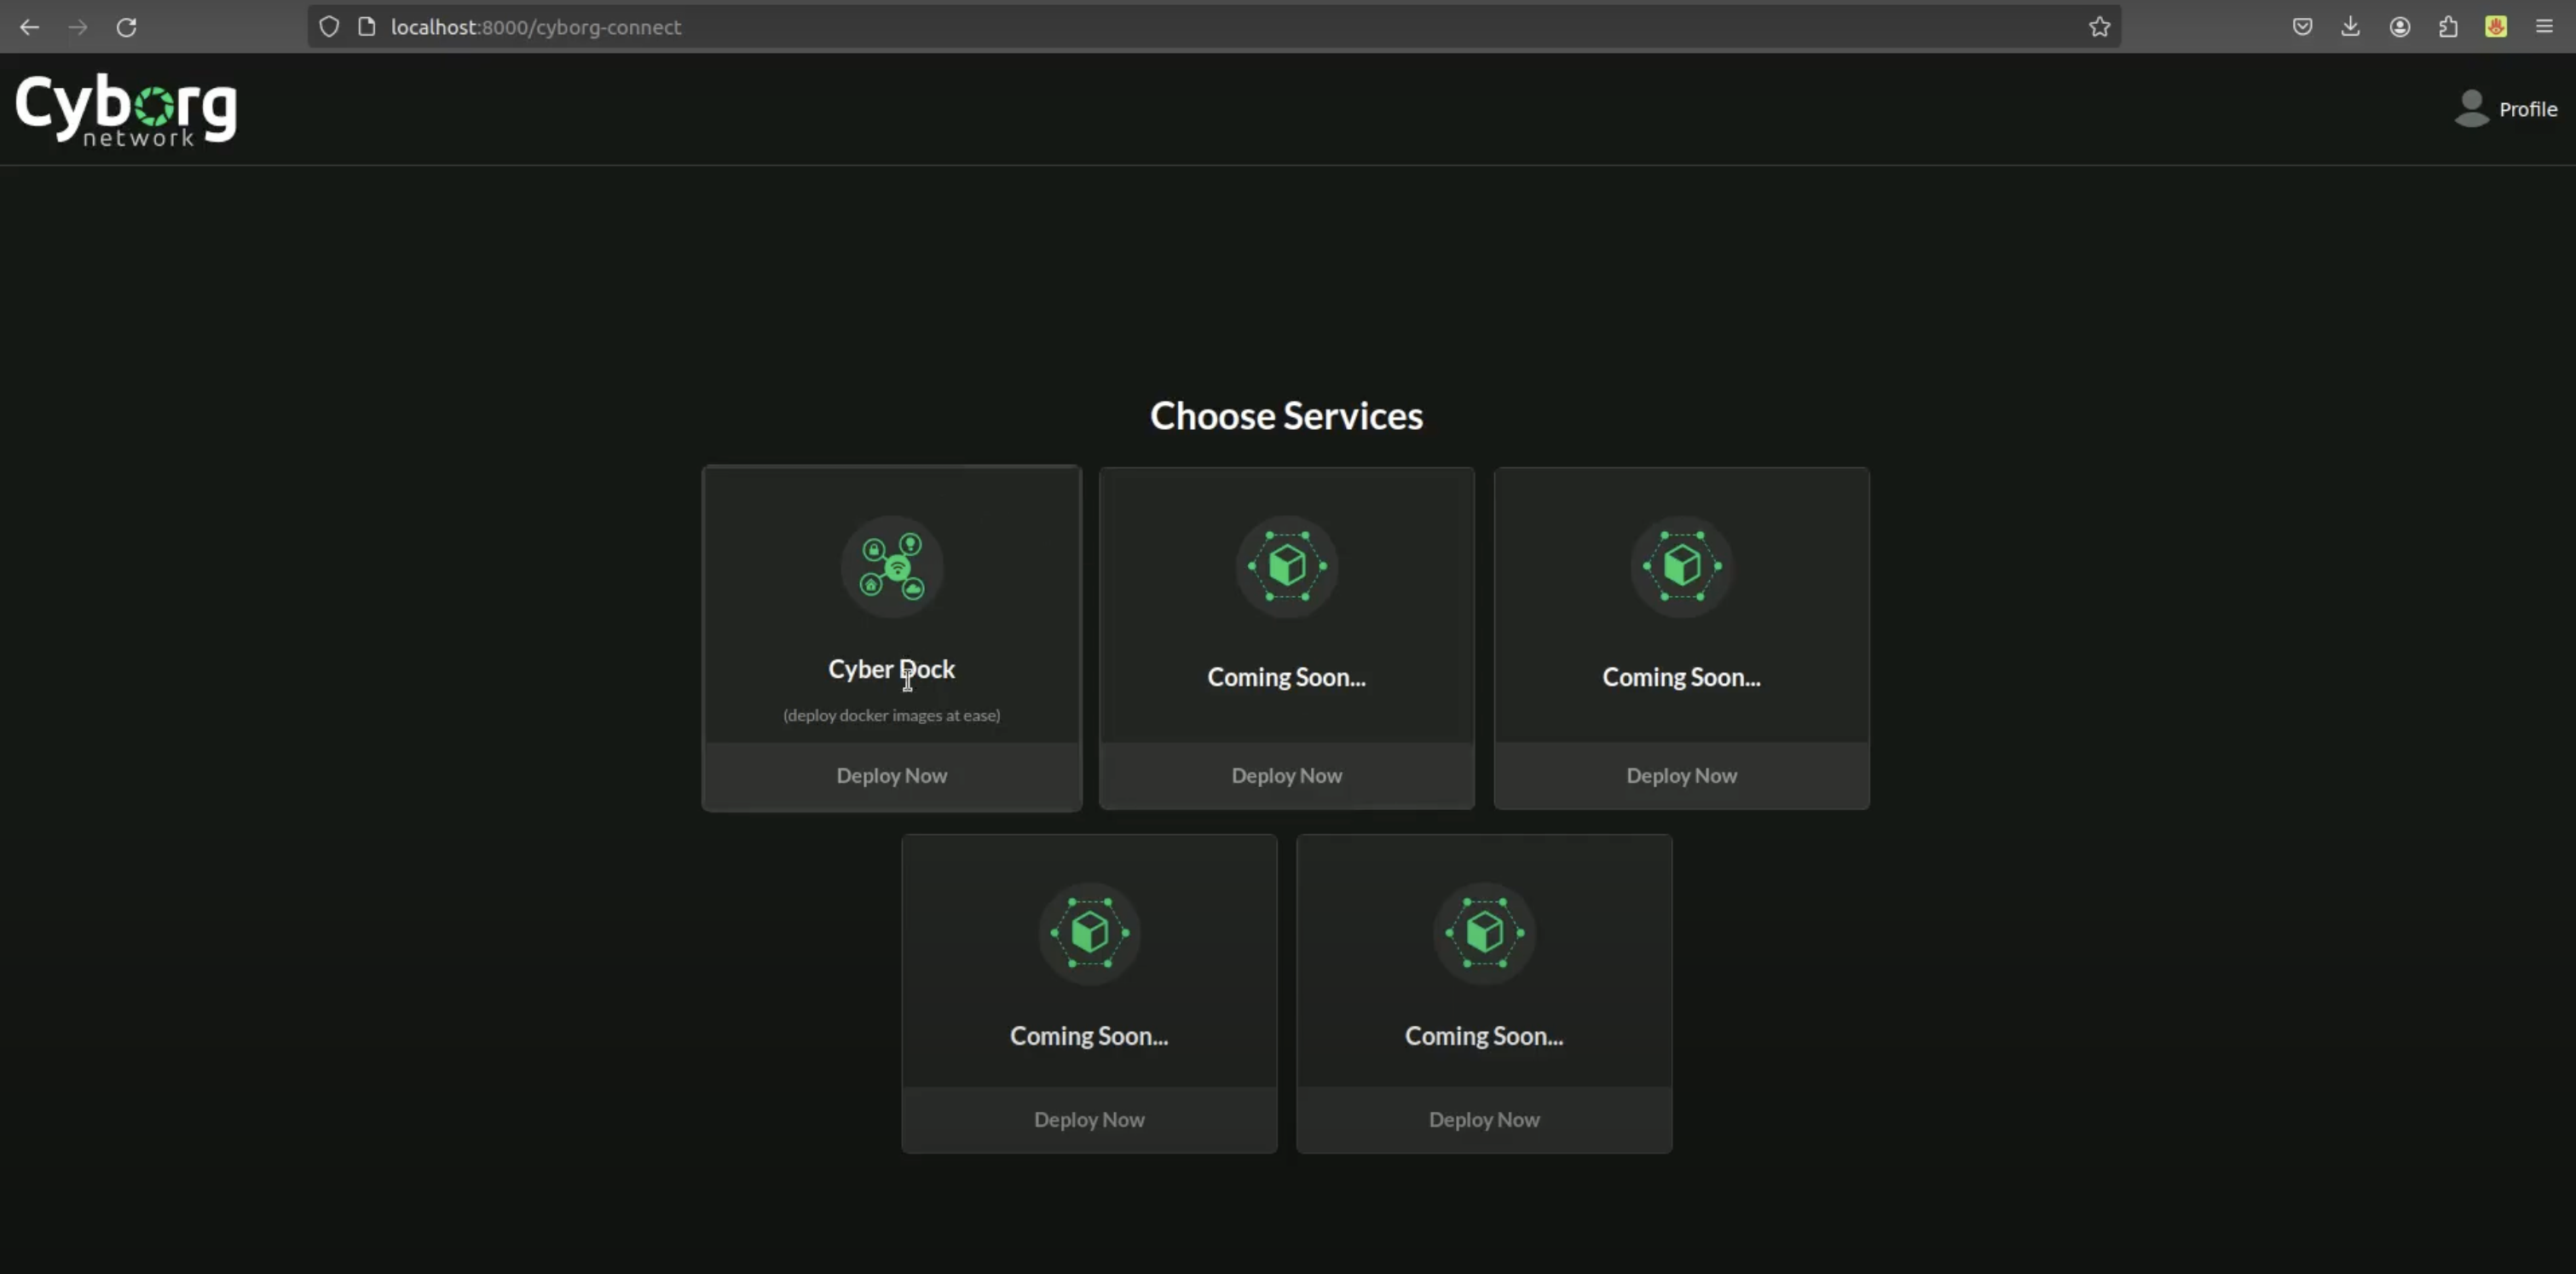This screenshot has width=2576, height=1274.
Task: Click the Cyborg network logo
Action: tap(126, 109)
